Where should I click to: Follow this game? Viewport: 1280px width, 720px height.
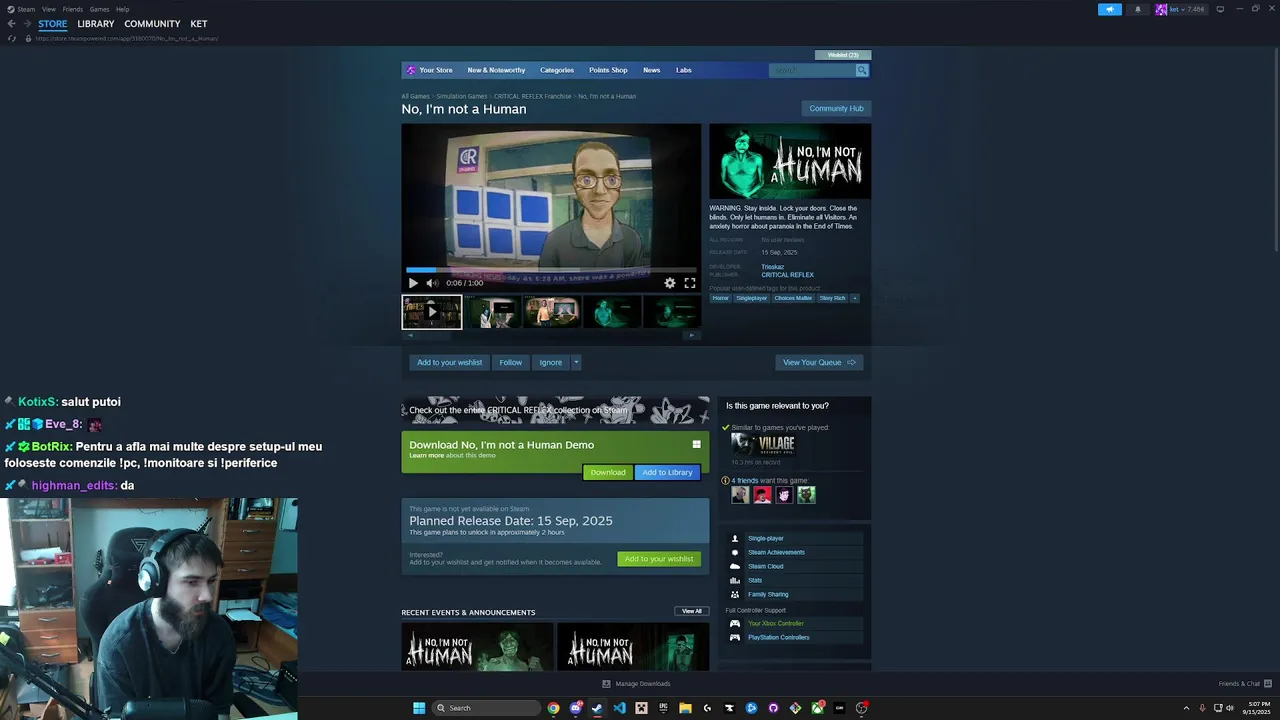511,362
